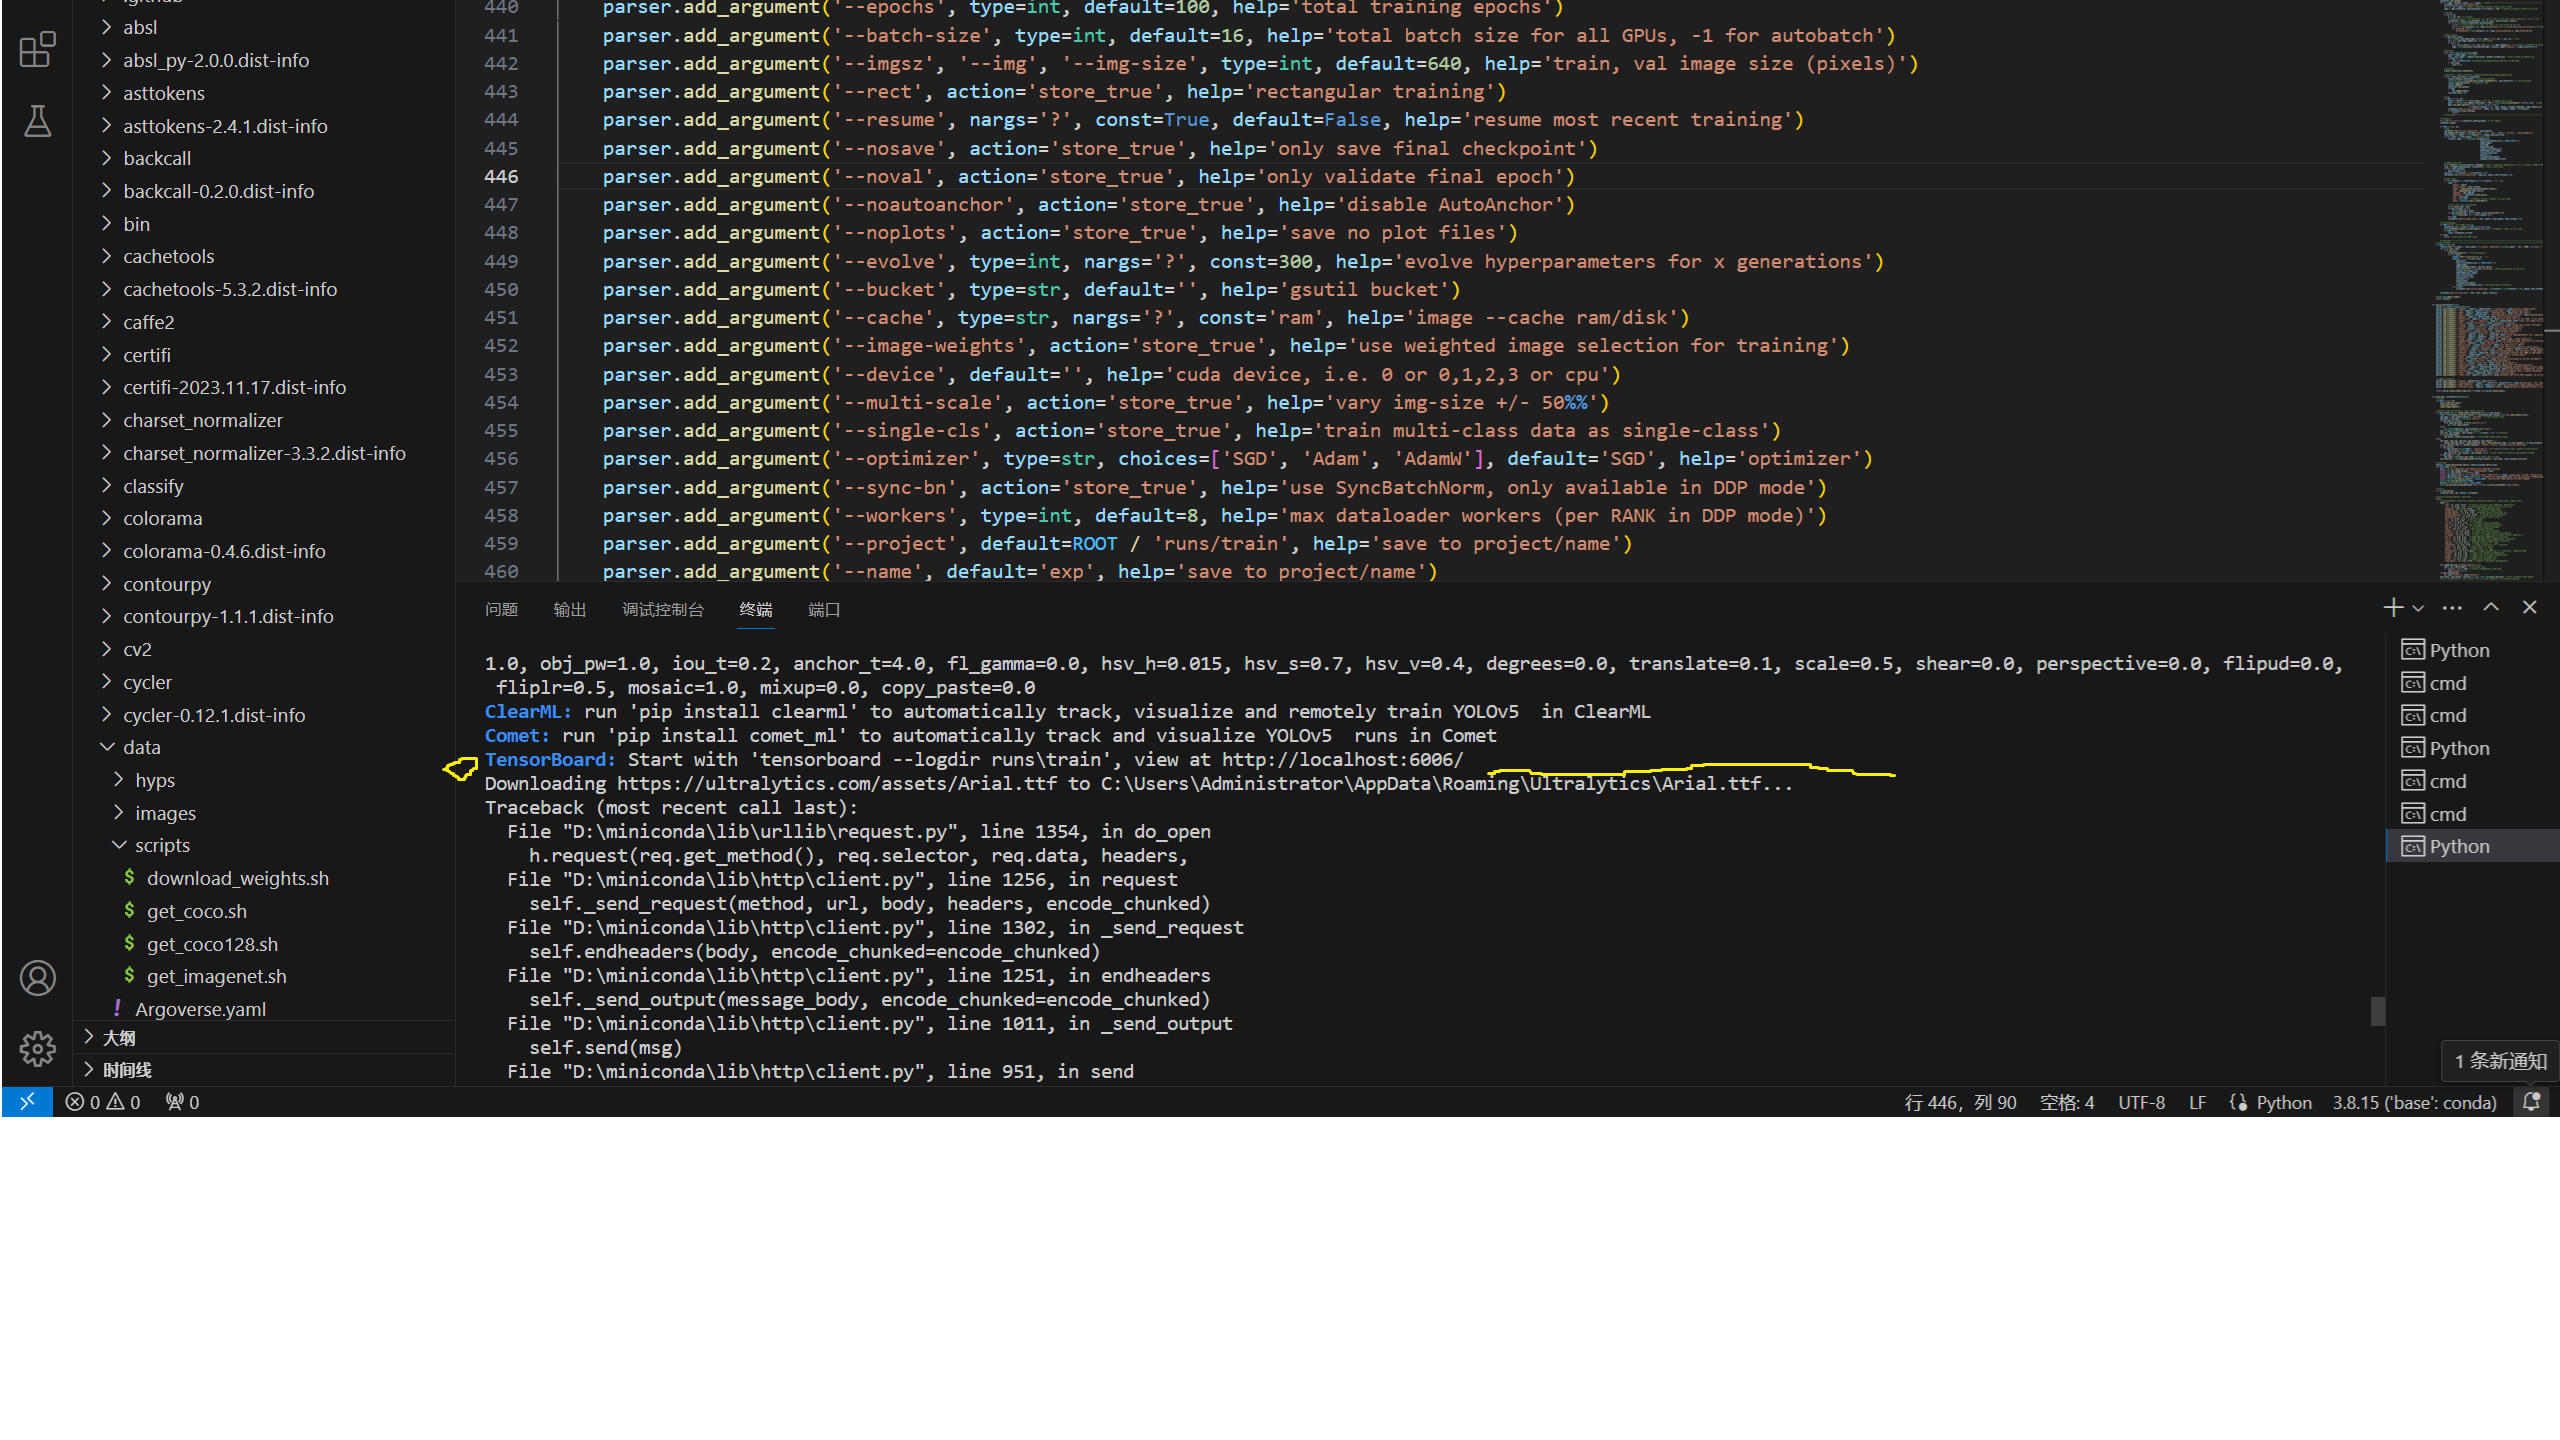This screenshot has height=1440, width=2560.
Task: Click the notifications bell in status bar
Action: tap(2531, 1102)
